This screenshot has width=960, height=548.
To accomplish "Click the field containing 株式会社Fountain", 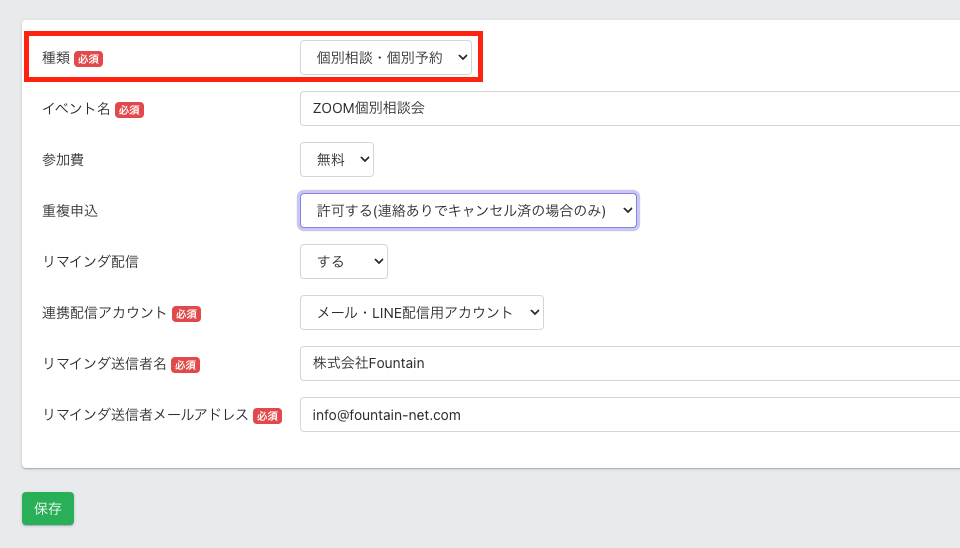I will 630,364.
